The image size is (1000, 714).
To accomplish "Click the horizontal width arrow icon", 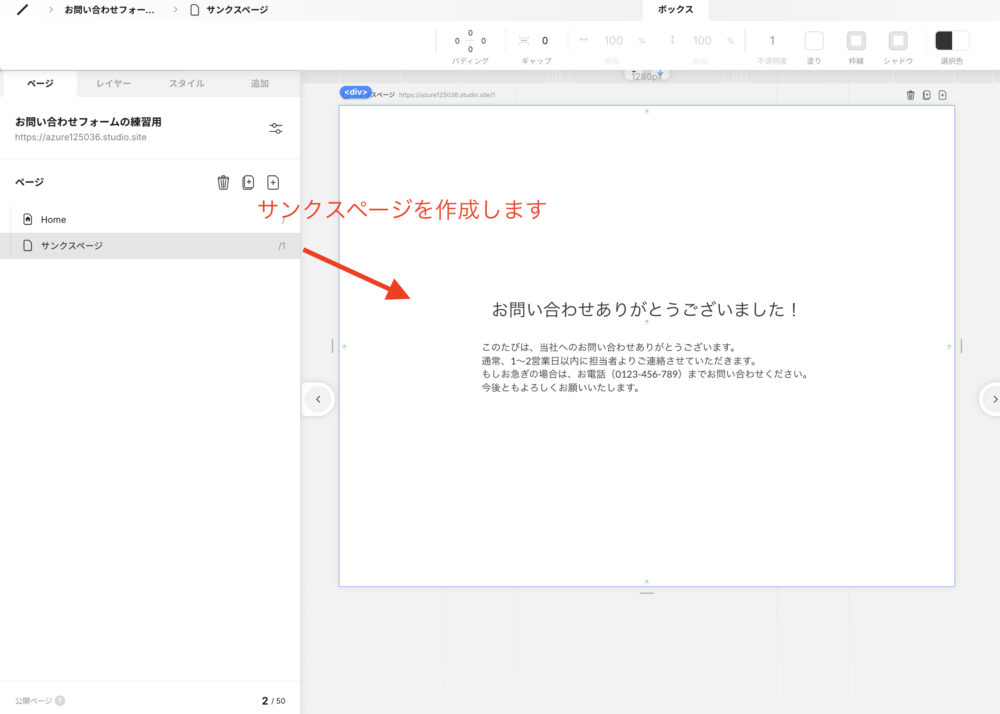I will (x=584, y=40).
